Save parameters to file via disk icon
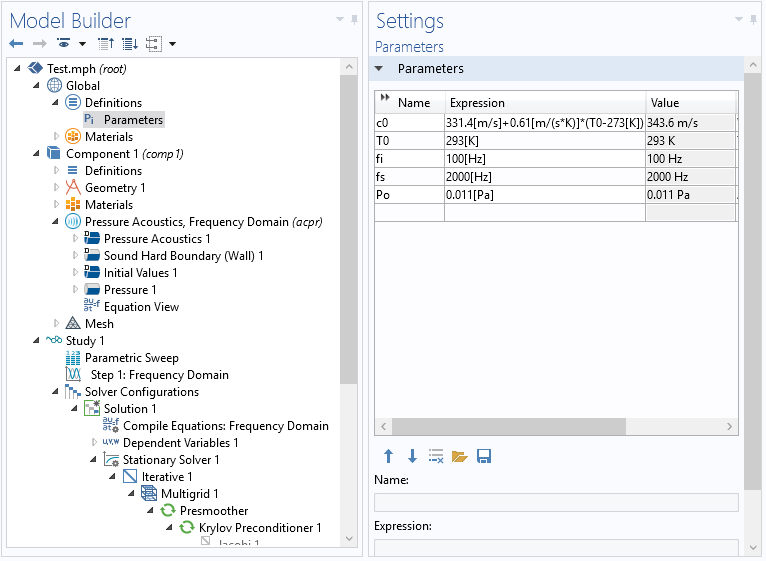The image size is (766, 561). click(x=484, y=456)
